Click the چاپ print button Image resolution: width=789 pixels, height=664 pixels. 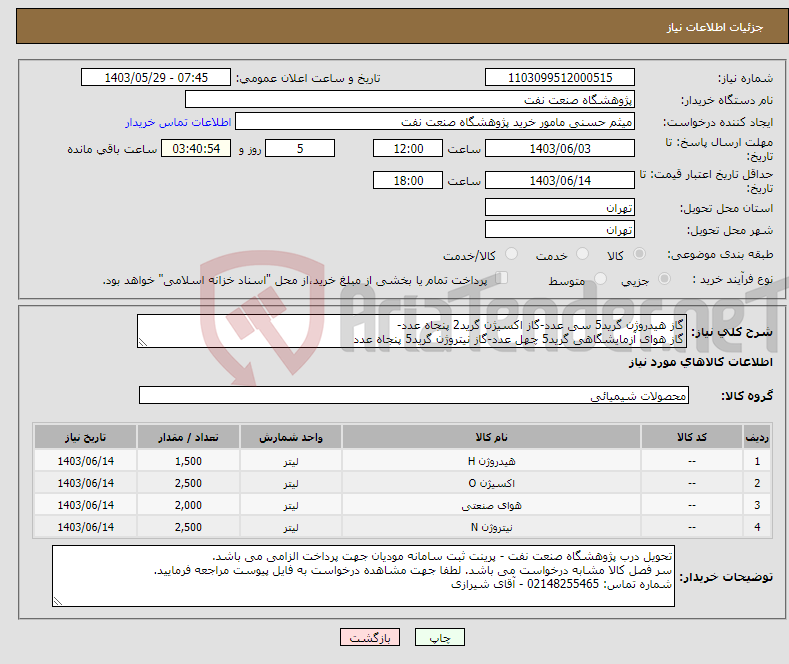[439, 637]
